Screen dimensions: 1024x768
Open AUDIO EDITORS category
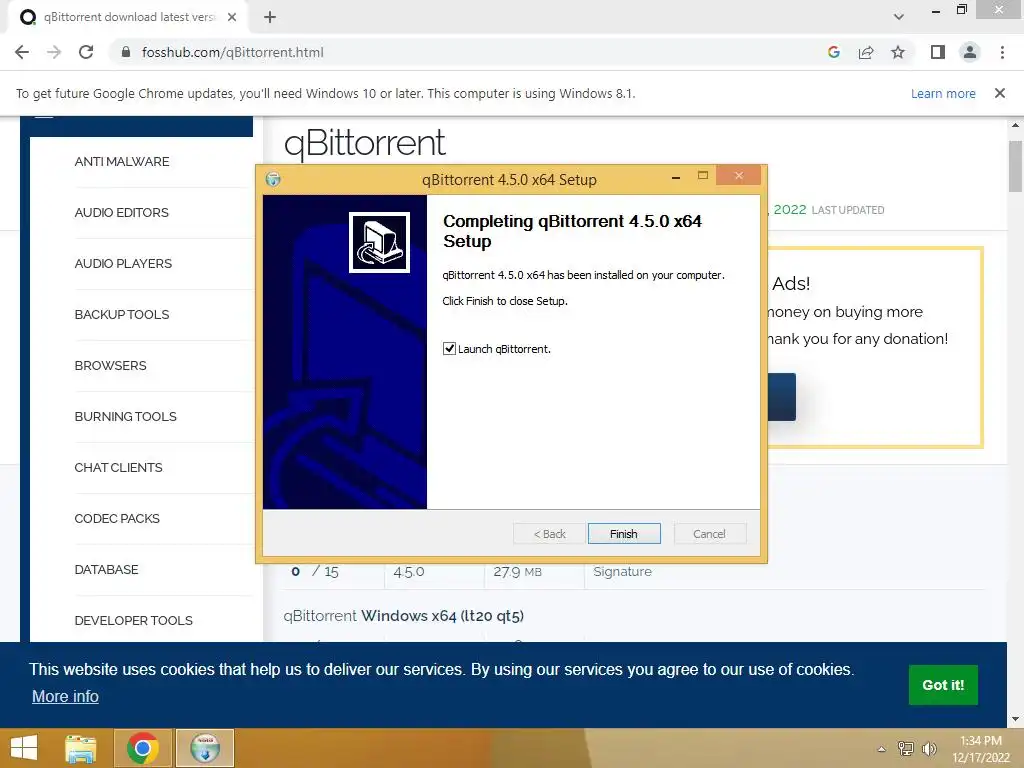tap(121, 212)
